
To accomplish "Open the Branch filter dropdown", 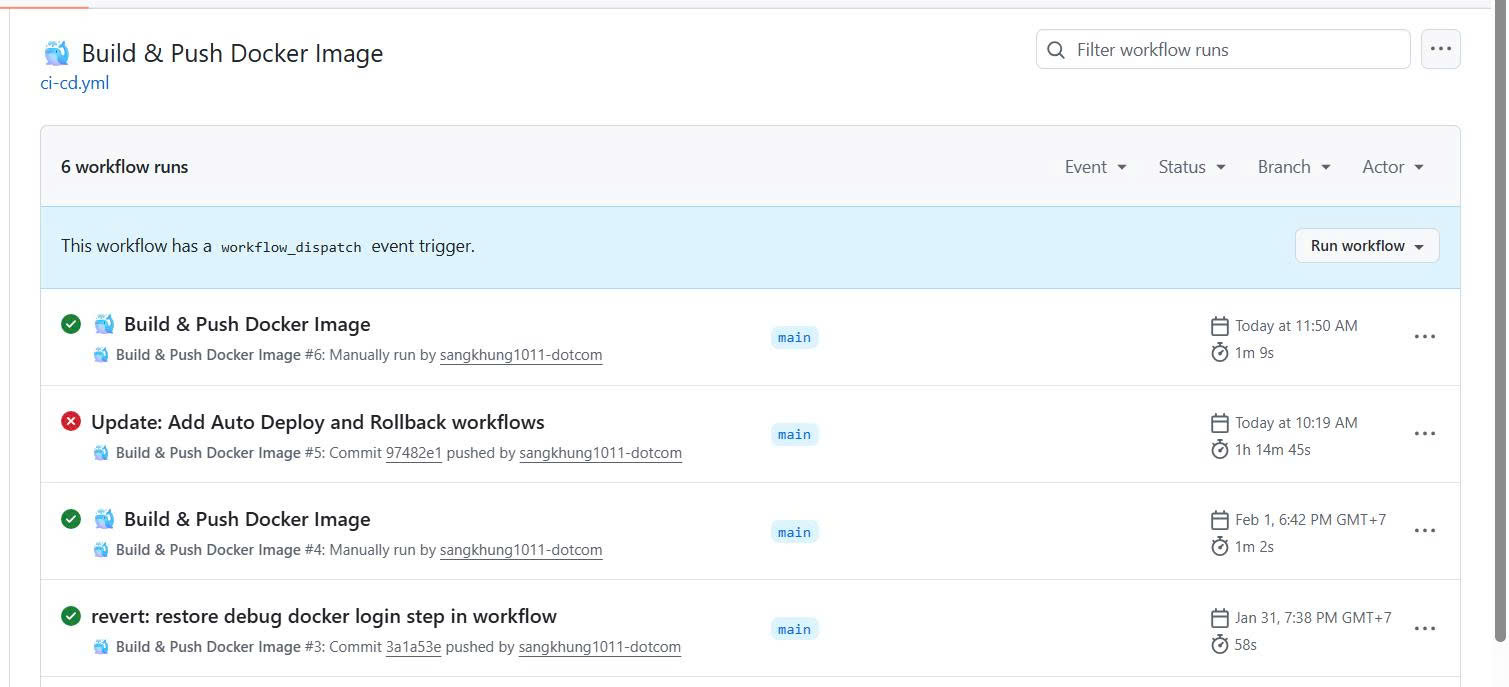I will point(1293,167).
